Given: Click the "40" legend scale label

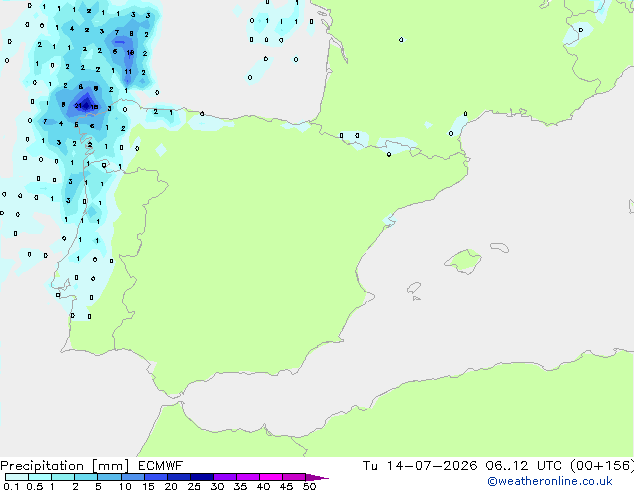Looking at the screenshot, I should [x=263, y=486].
